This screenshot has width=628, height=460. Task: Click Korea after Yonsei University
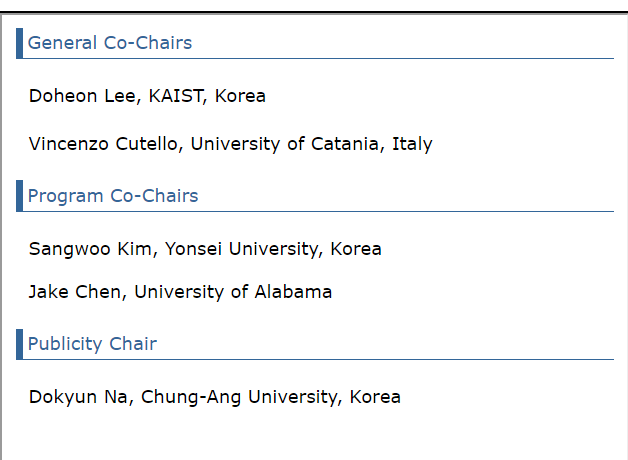[x=356, y=249]
